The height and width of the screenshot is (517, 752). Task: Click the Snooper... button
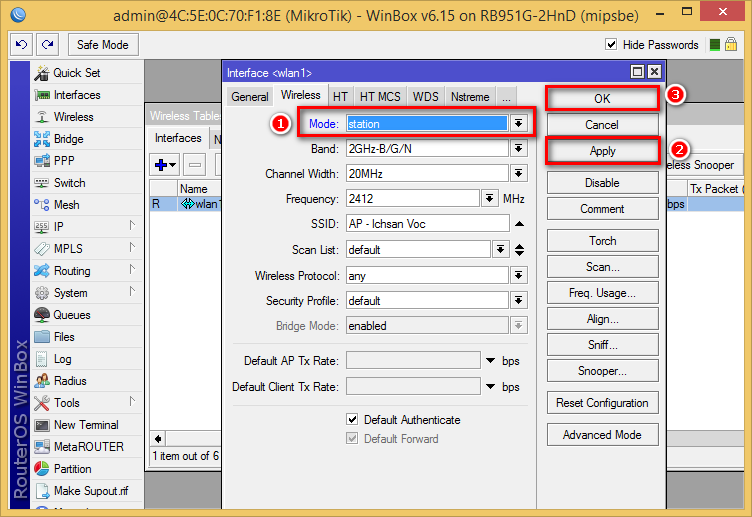[602, 371]
